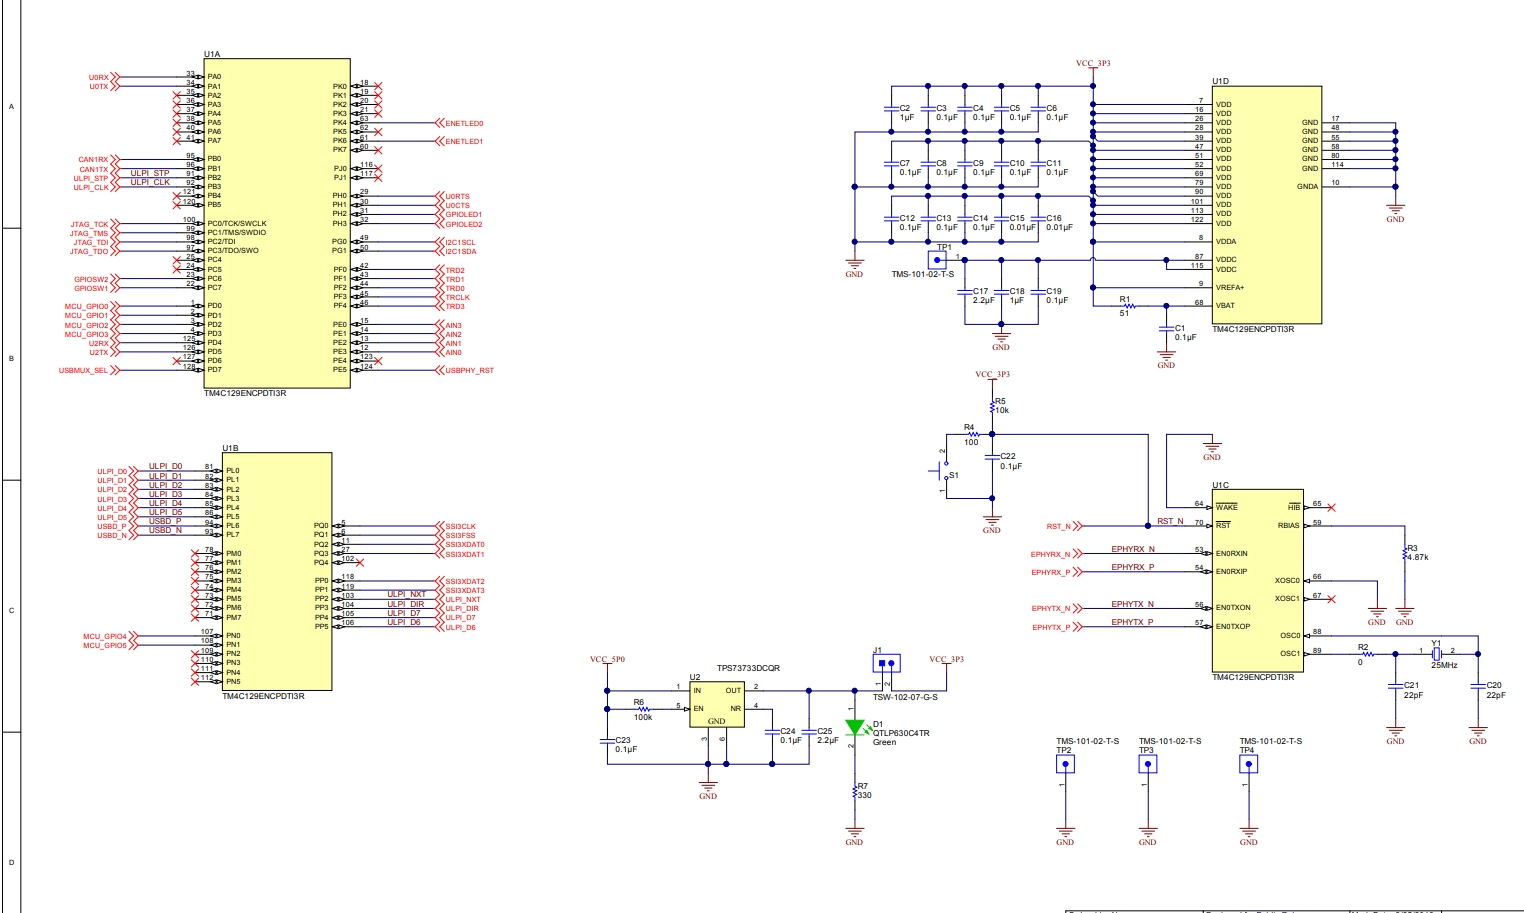
Task: Select the USBMUX_SEL port label
Action: (x=88, y=370)
